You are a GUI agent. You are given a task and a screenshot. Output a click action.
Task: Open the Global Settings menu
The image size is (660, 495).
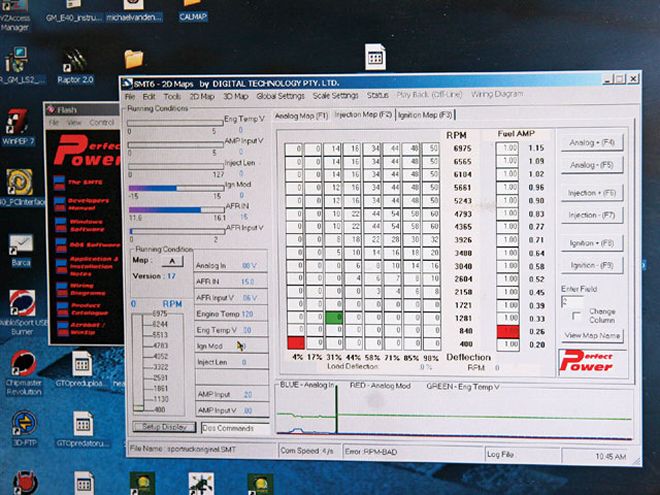point(280,96)
